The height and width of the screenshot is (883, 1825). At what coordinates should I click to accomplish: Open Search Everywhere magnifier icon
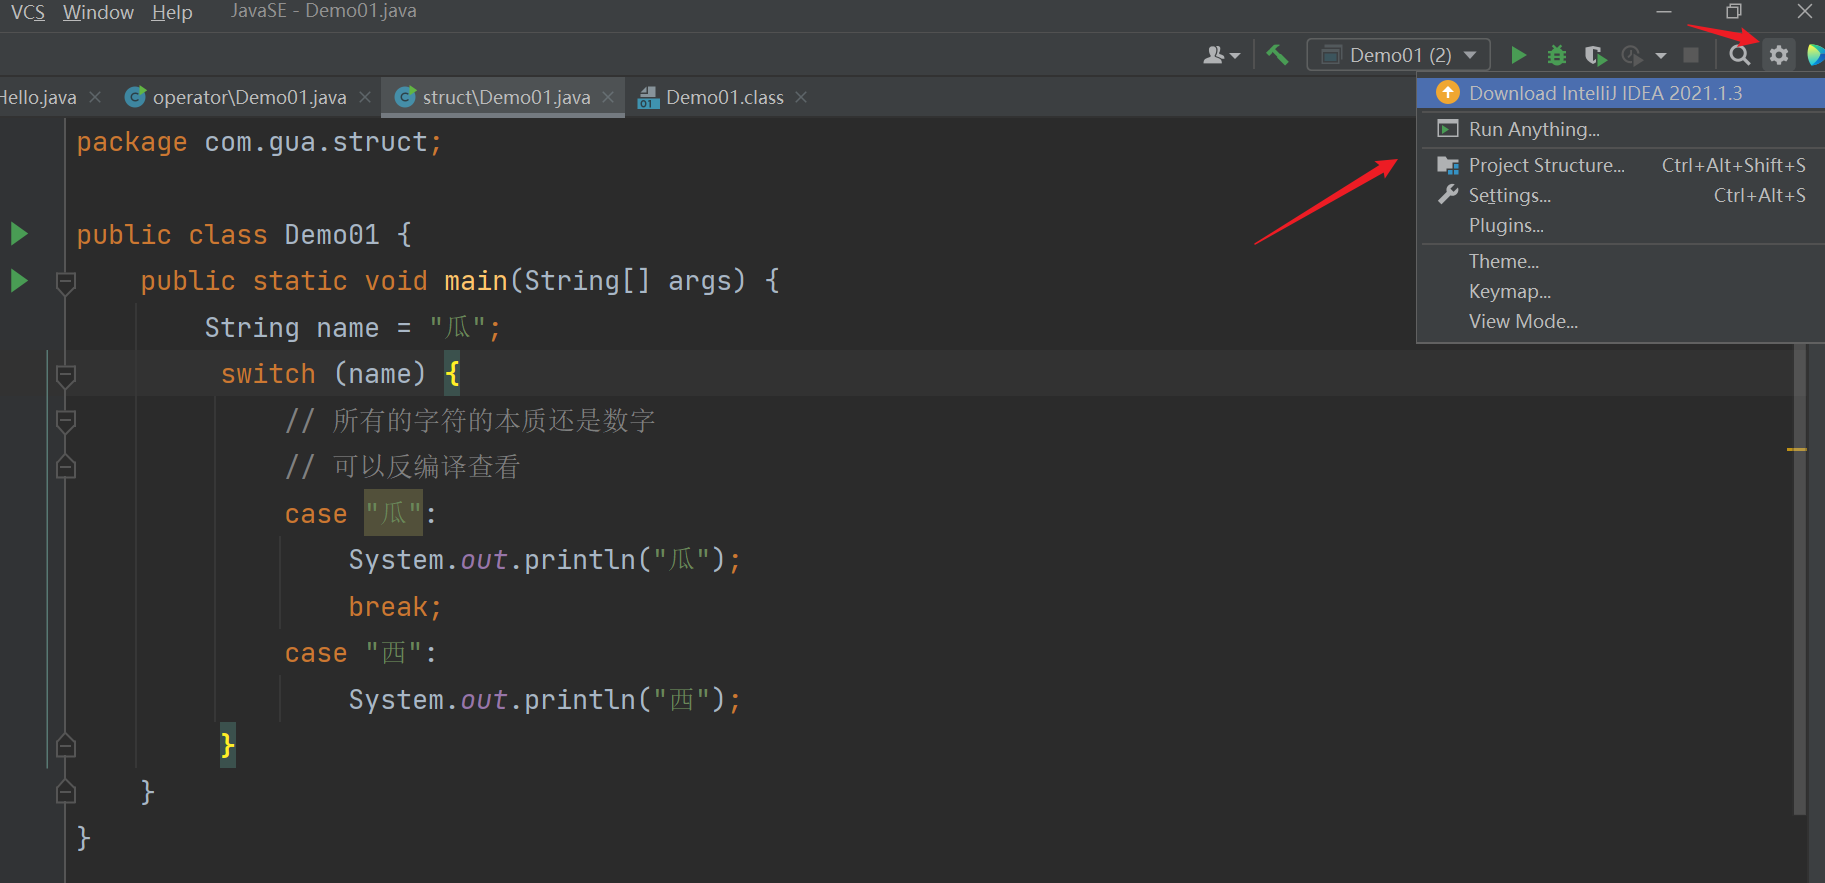(x=1740, y=55)
